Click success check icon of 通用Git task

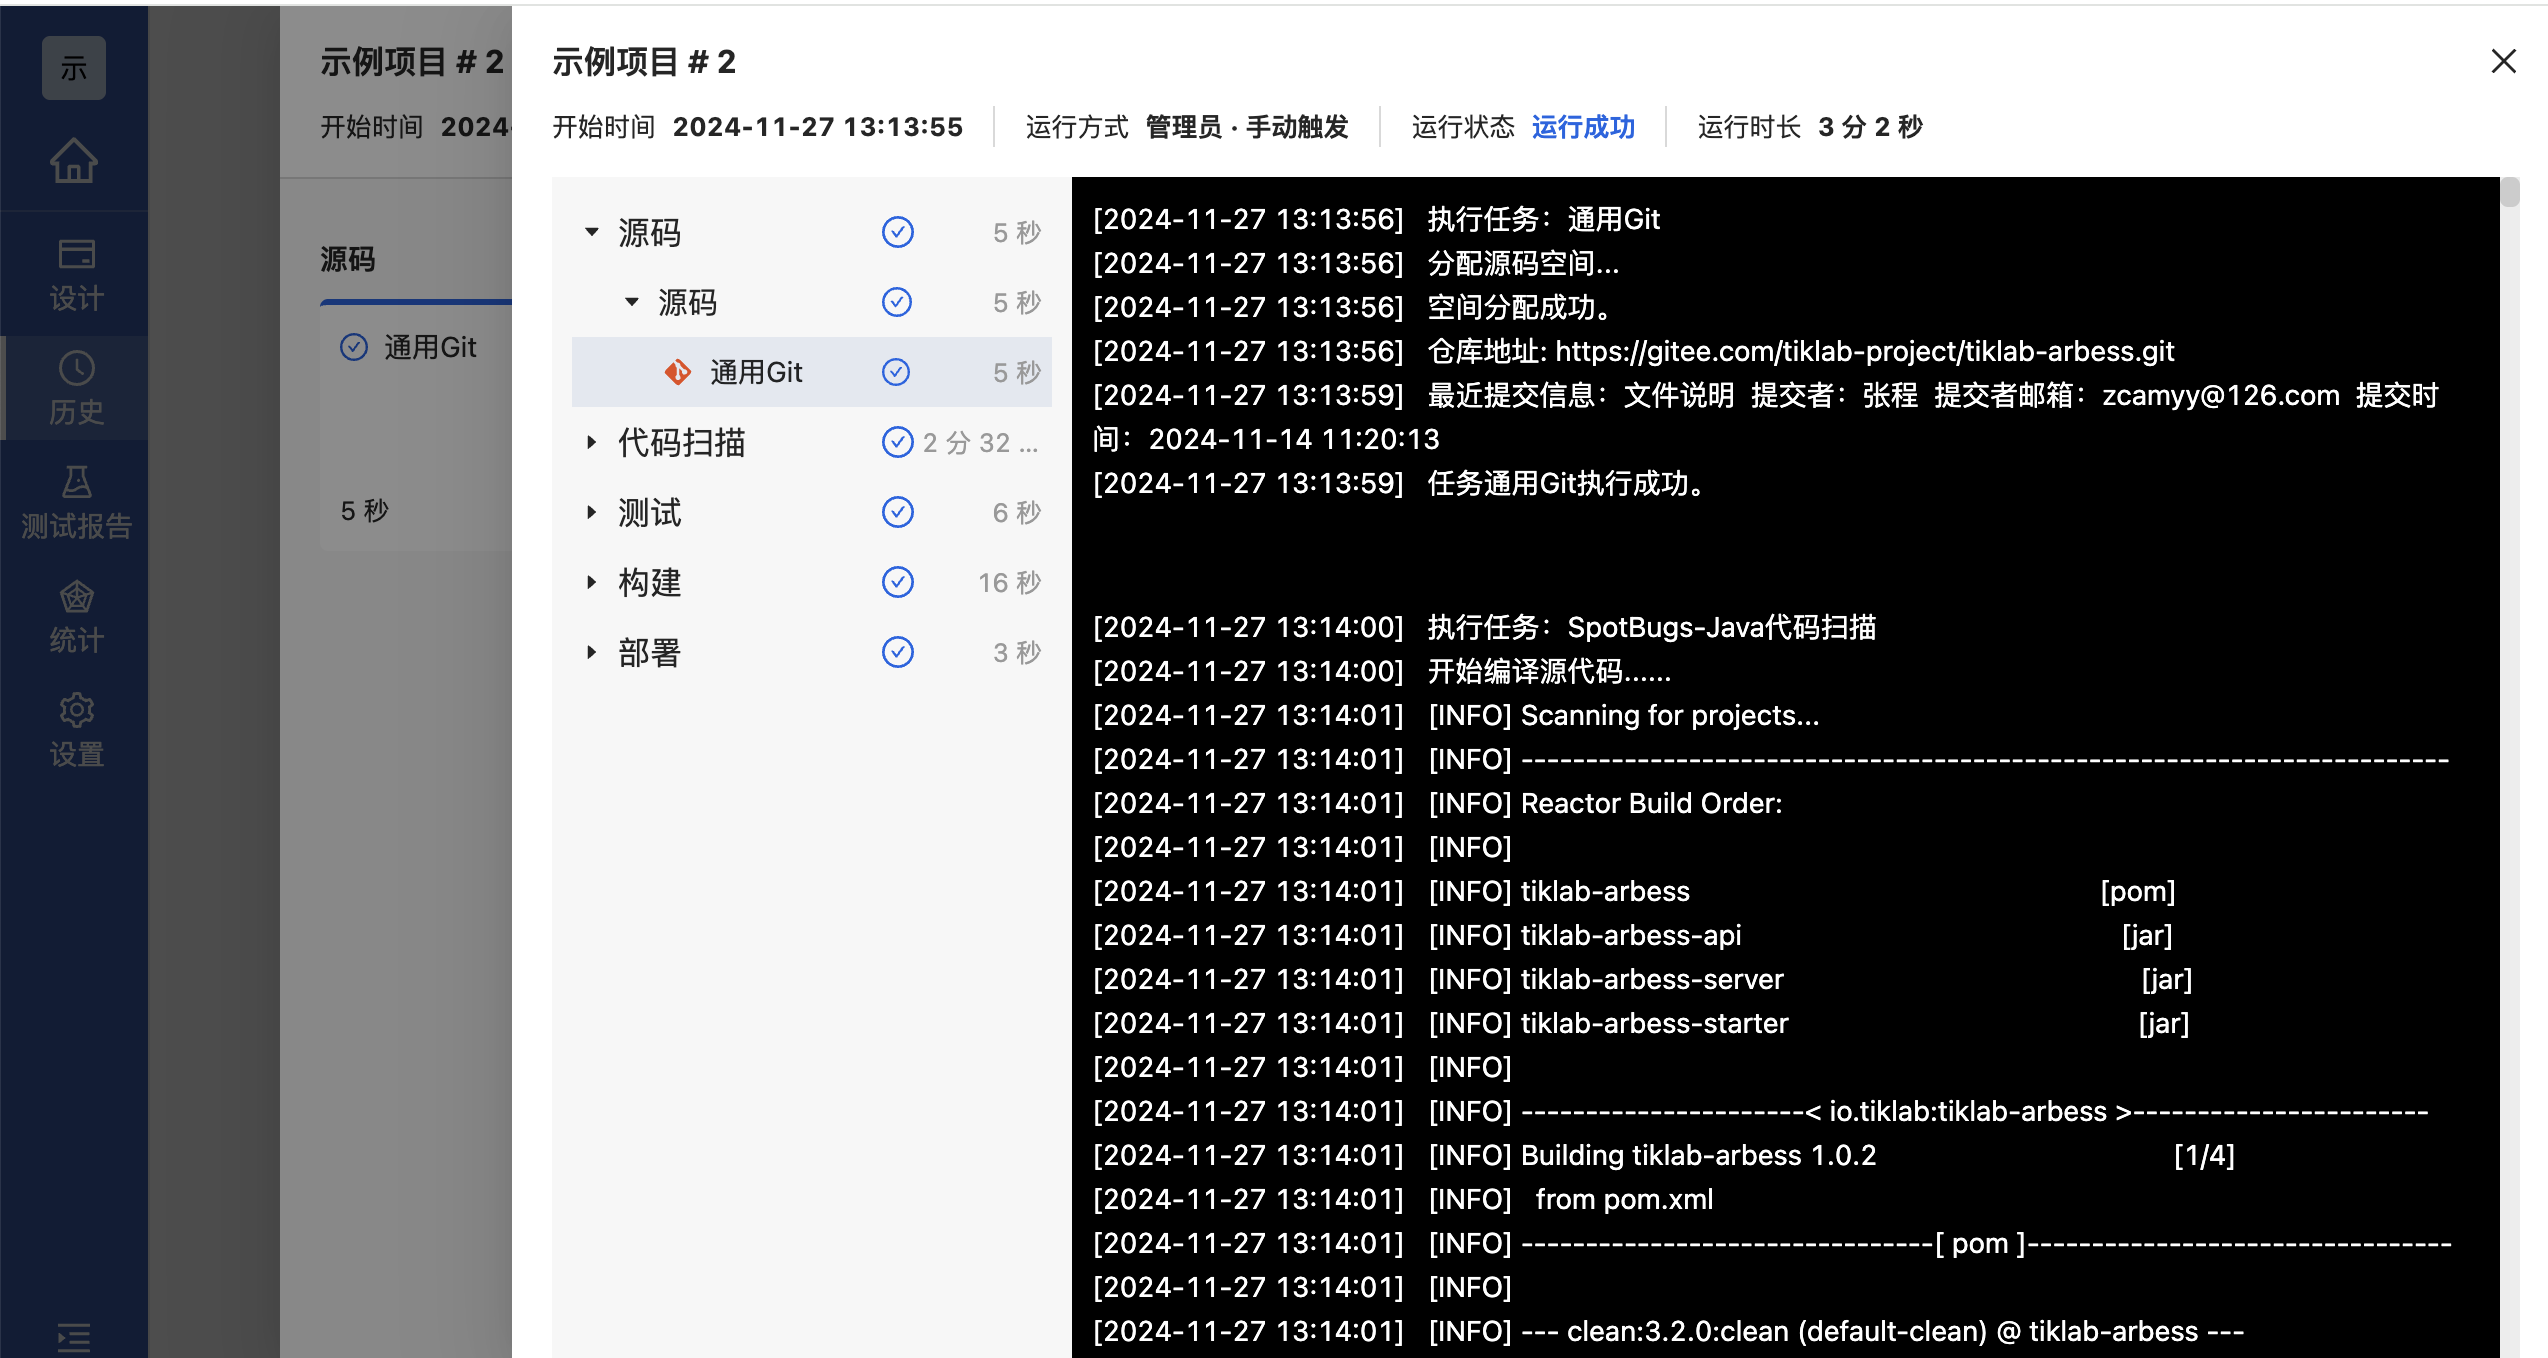(x=896, y=372)
